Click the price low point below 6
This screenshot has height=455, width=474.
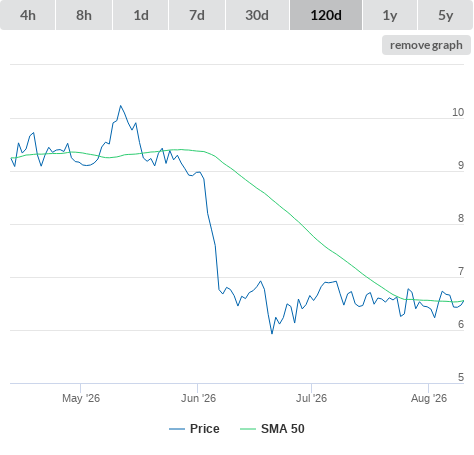click(x=272, y=333)
